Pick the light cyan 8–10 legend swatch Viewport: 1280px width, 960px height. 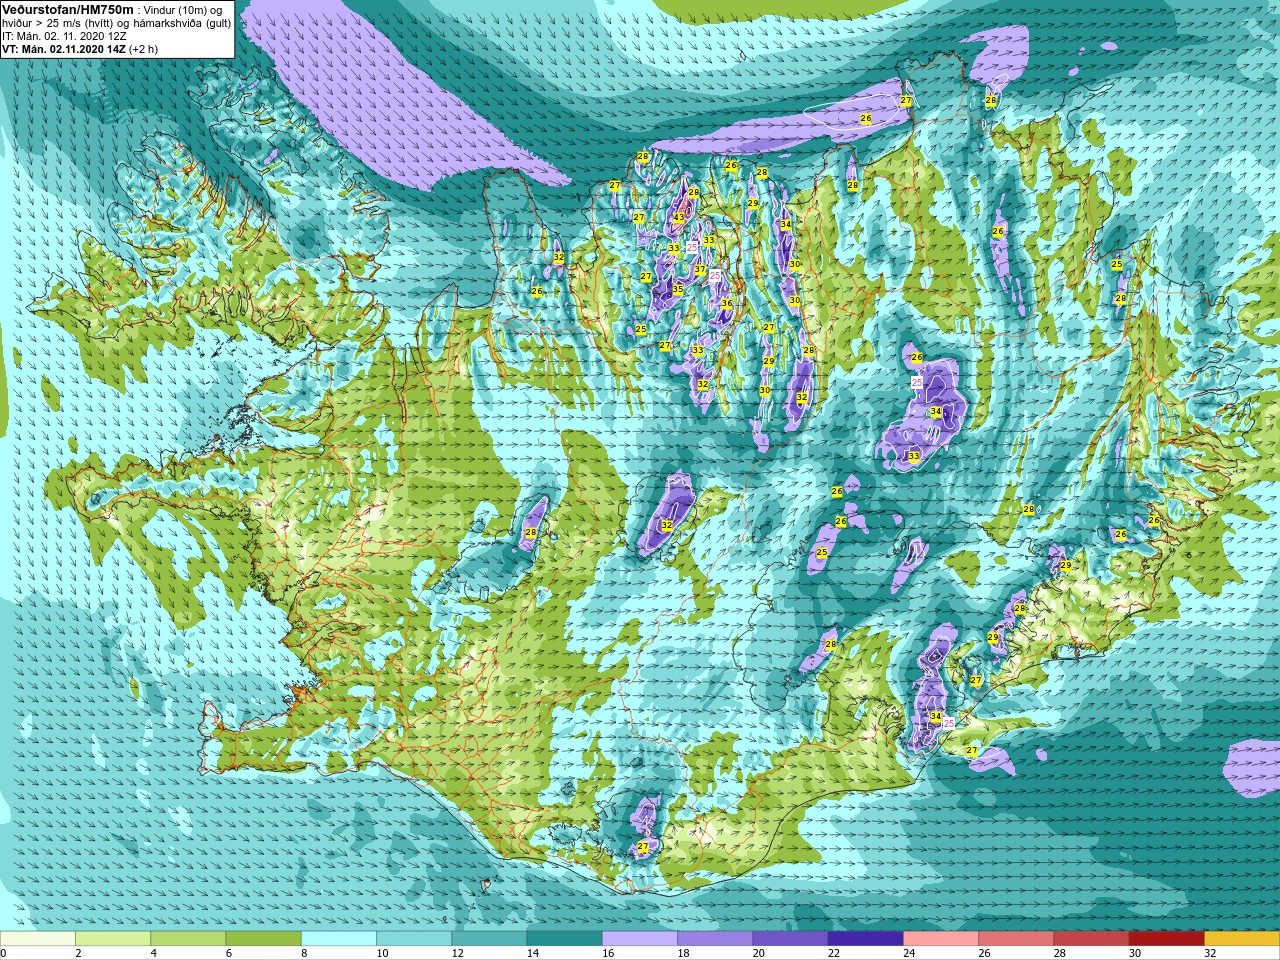(x=339, y=939)
